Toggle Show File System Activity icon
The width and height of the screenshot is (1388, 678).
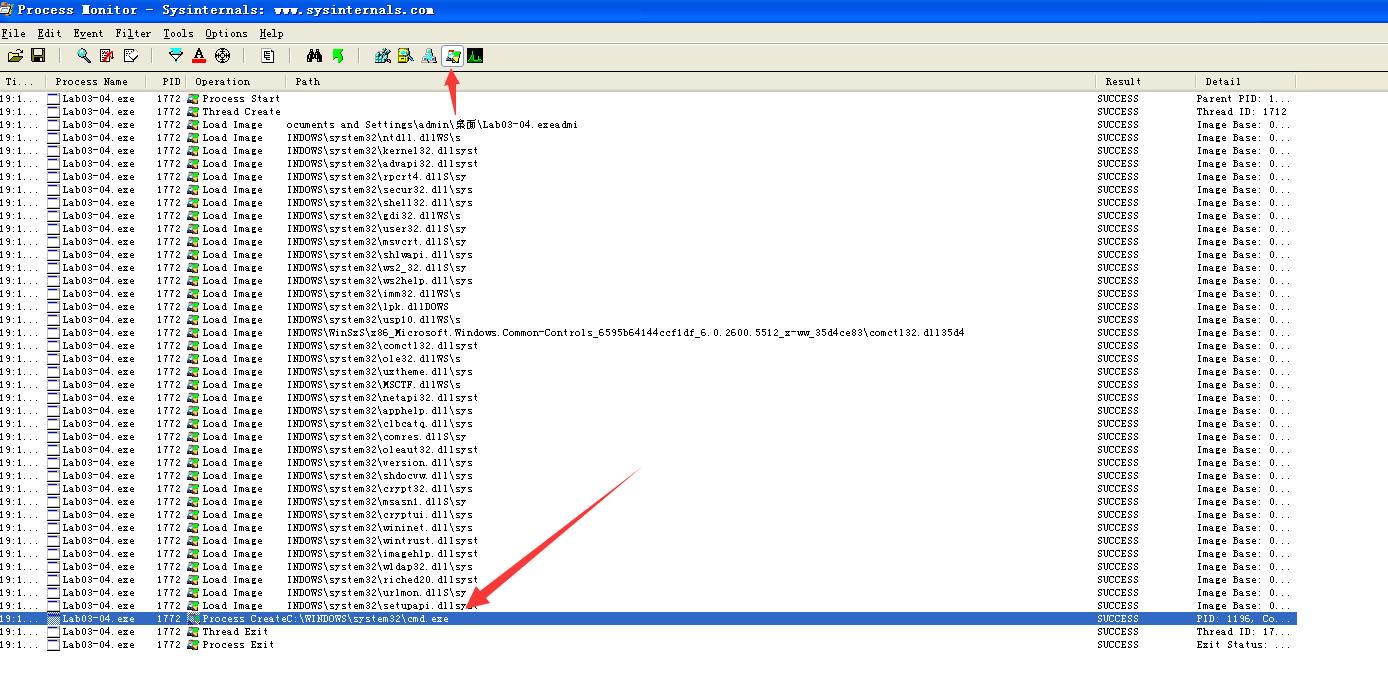[x=406, y=56]
